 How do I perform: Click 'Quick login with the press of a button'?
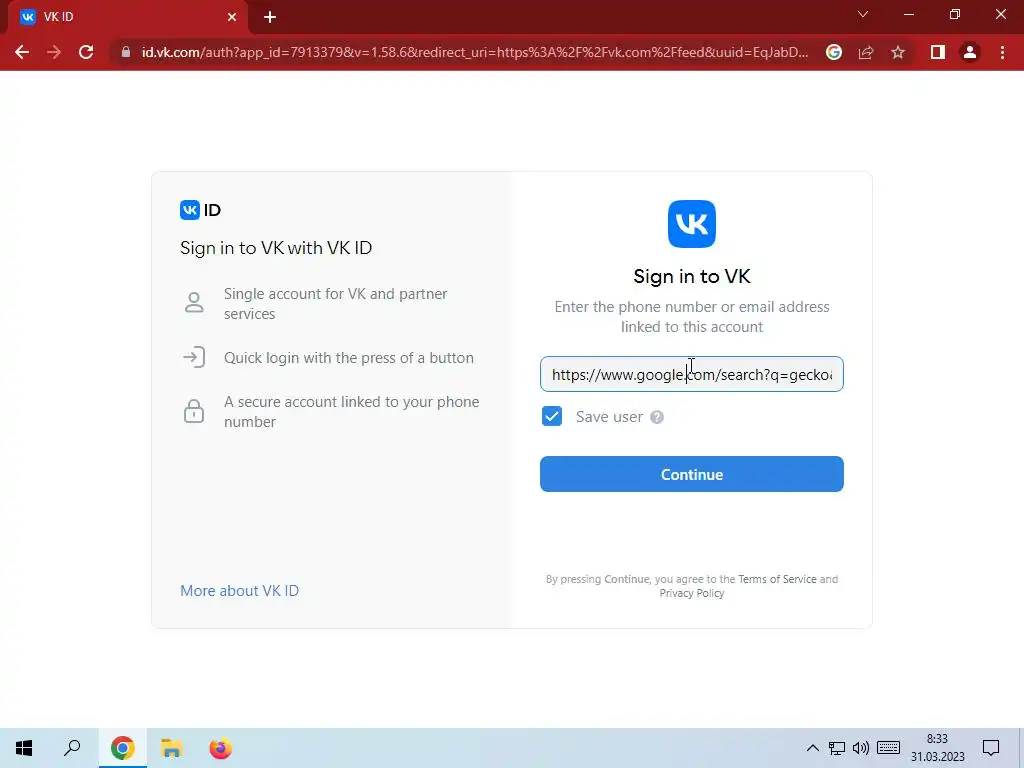coord(349,358)
